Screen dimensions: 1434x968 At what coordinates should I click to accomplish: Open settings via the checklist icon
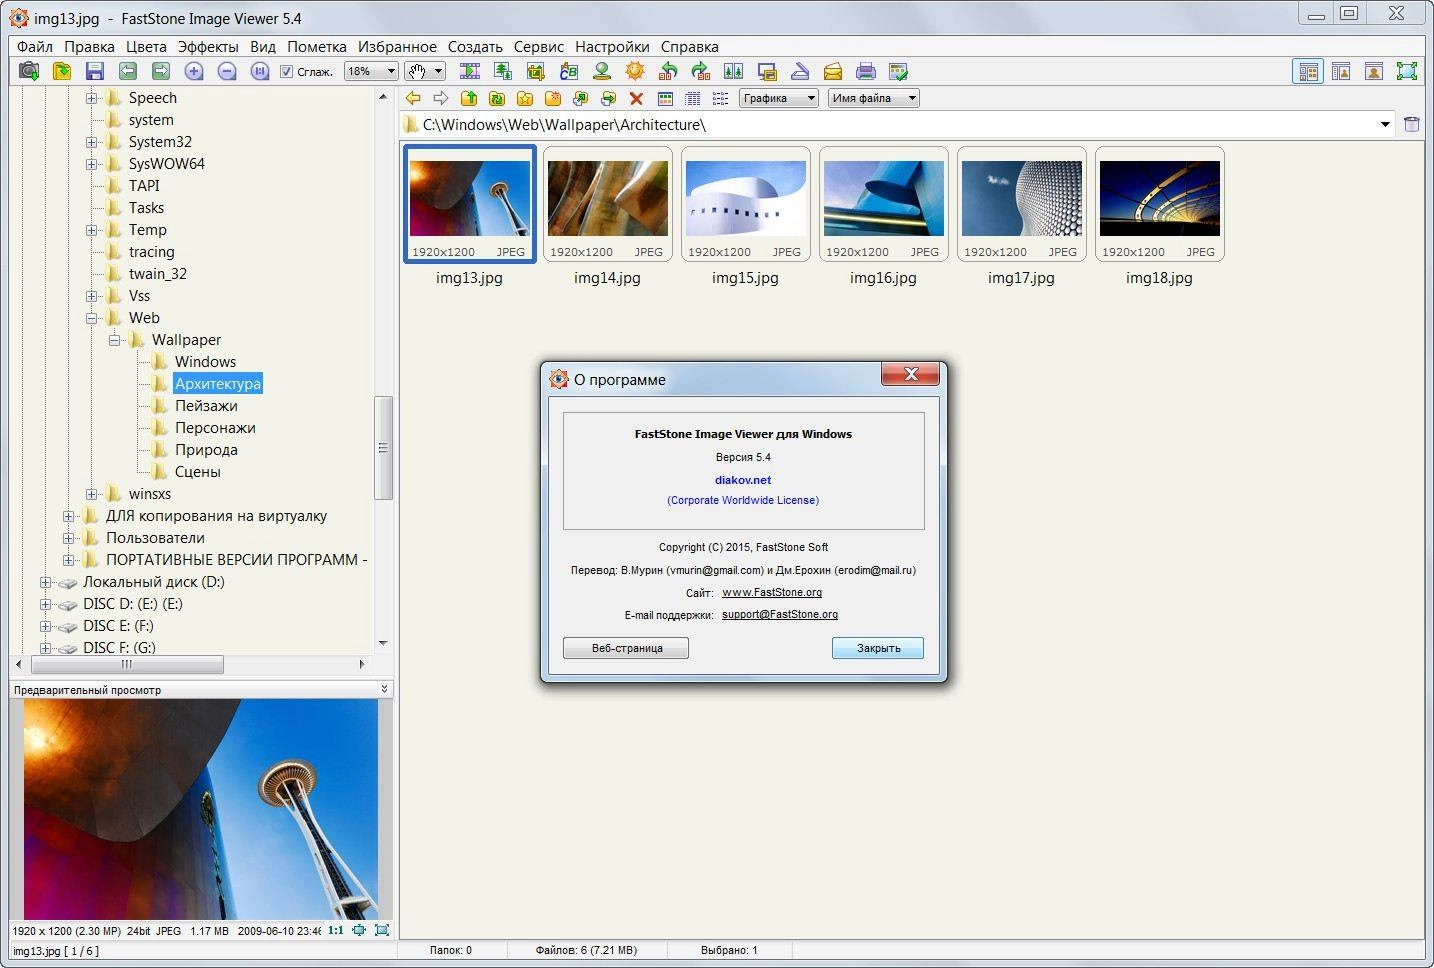899,71
